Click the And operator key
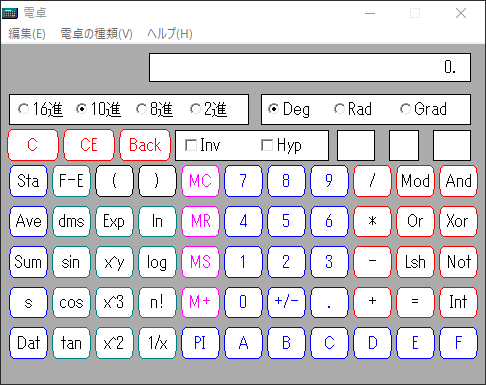 coord(458,181)
